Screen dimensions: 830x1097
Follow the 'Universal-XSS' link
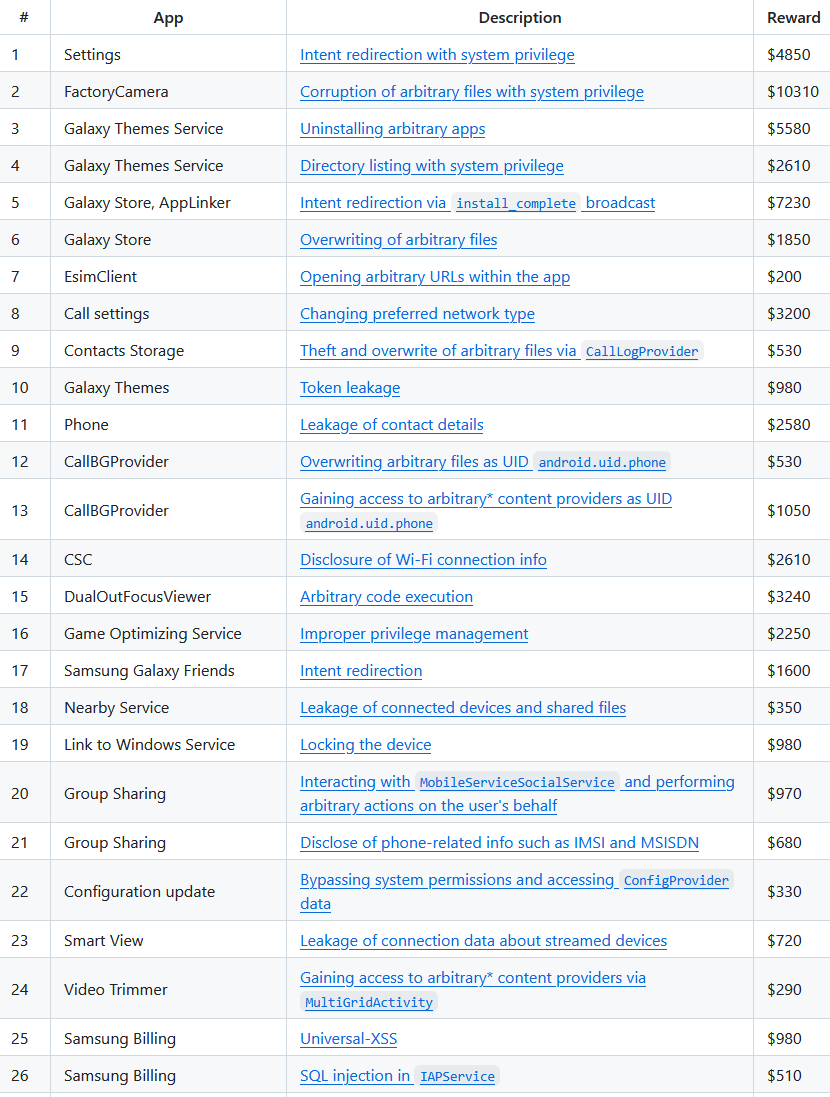click(349, 1039)
